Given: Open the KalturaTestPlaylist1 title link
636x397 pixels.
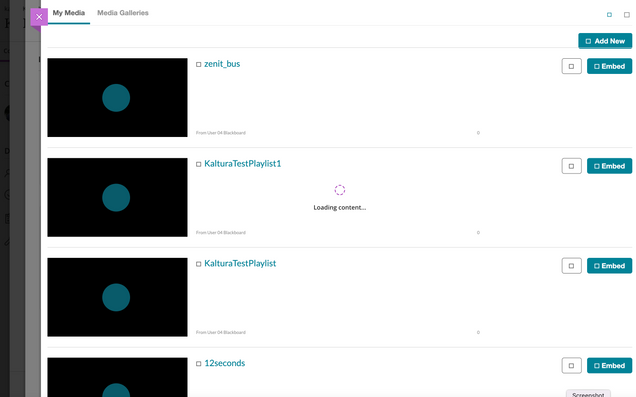Looking at the screenshot, I should tap(243, 163).
